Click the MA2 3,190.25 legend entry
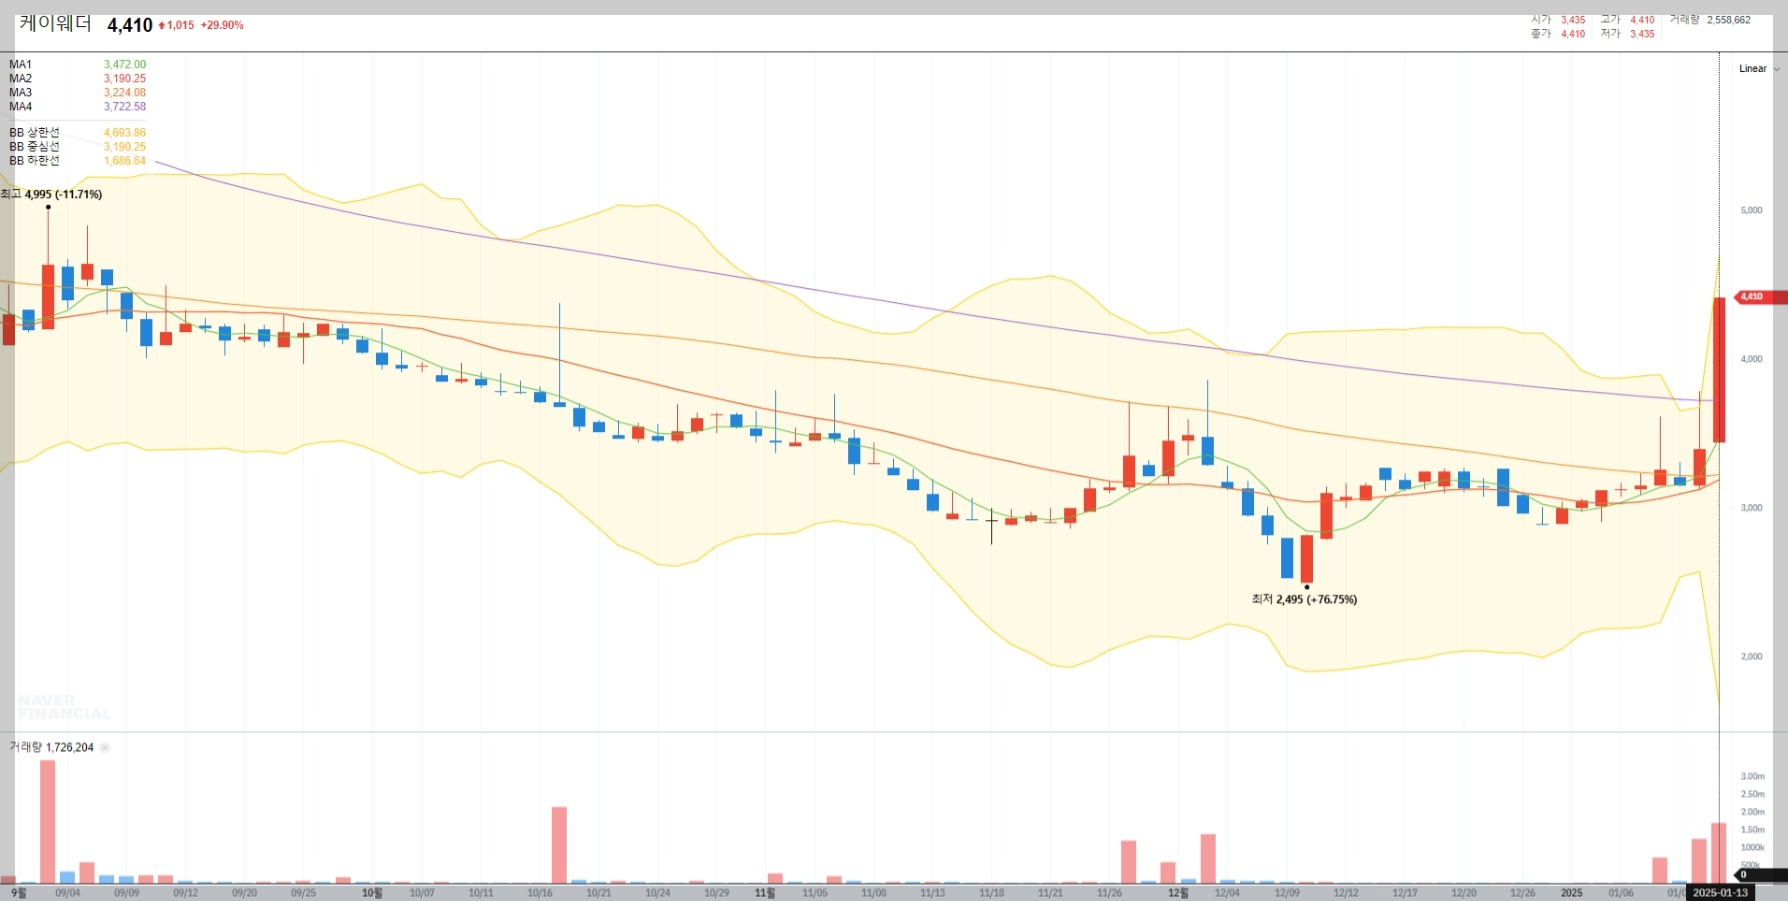The width and height of the screenshot is (1788, 901). [77, 78]
